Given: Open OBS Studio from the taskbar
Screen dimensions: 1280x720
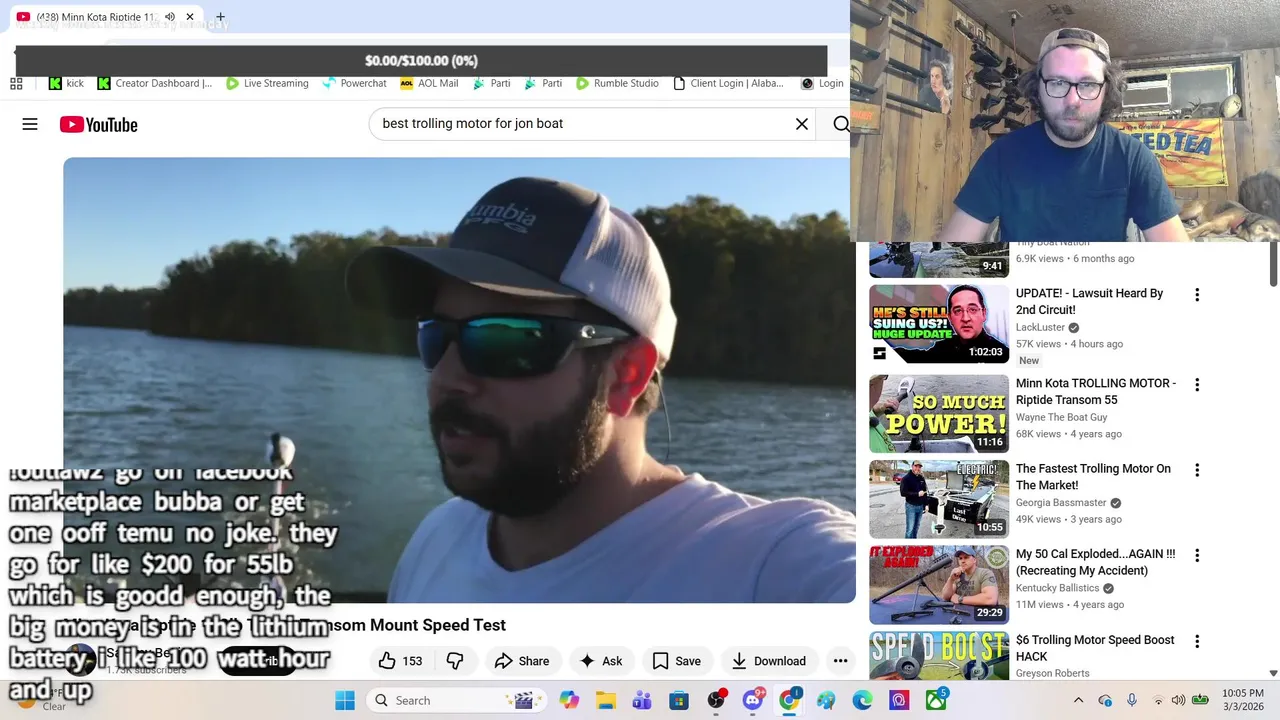Looking at the screenshot, I should click(716, 700).
